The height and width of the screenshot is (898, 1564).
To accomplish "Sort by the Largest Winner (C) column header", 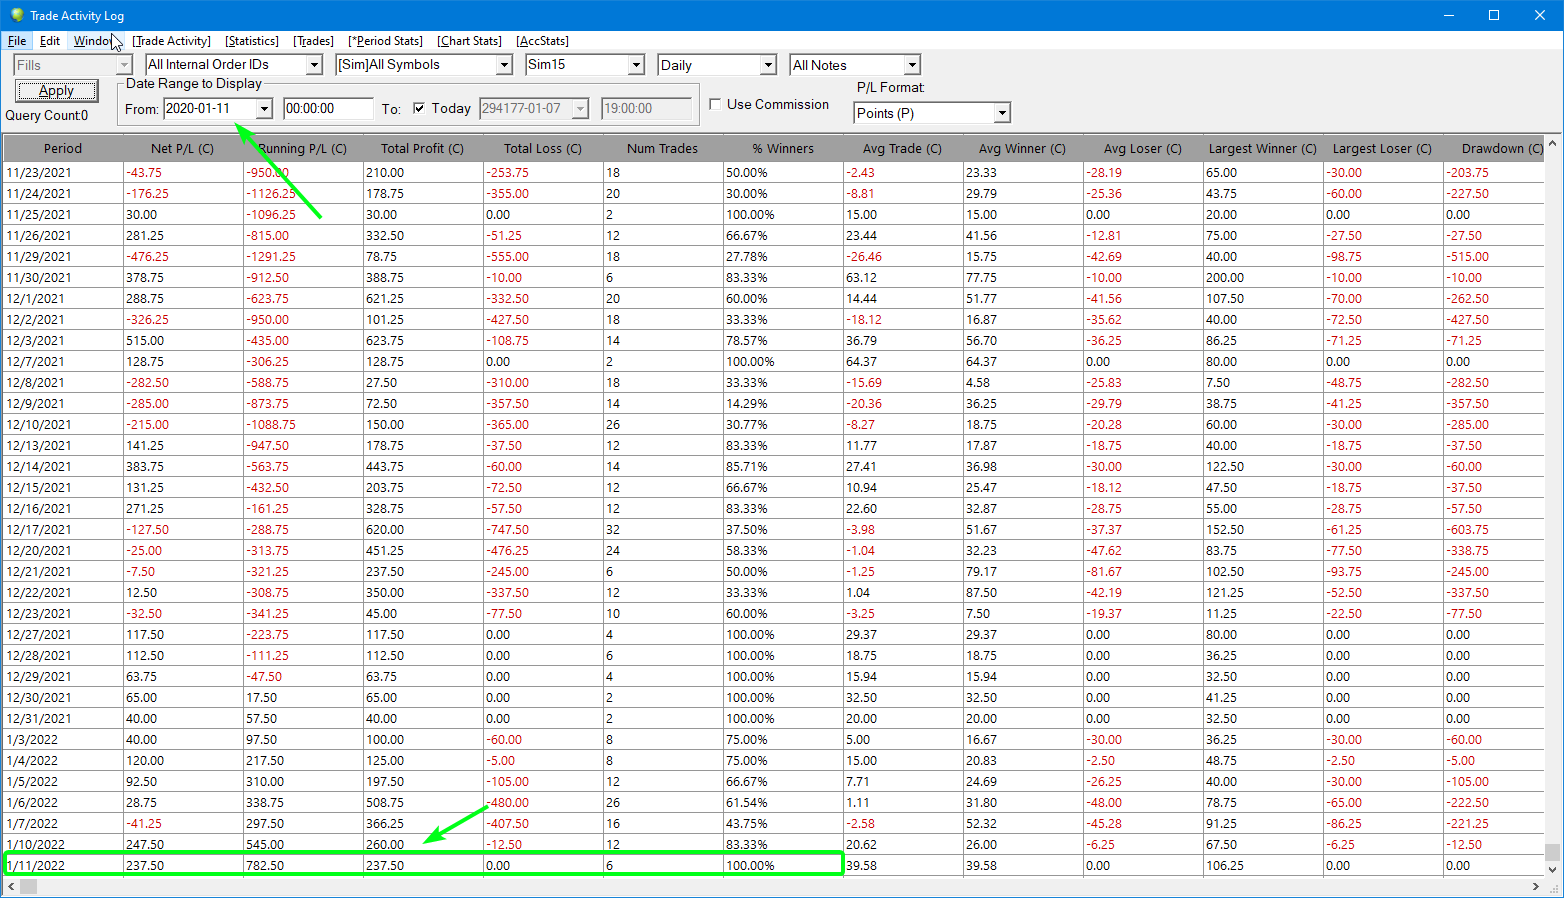I will point(1263,149).
